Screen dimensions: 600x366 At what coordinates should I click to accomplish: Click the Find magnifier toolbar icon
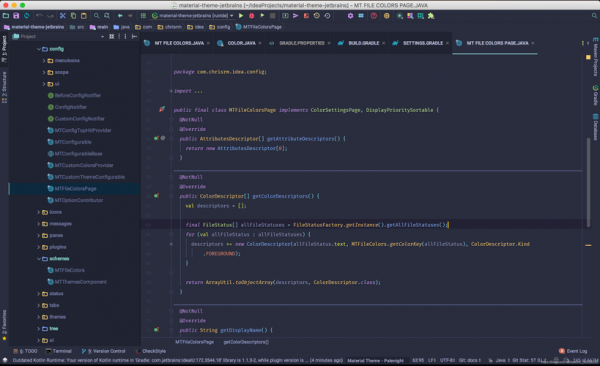click(96, 16)
